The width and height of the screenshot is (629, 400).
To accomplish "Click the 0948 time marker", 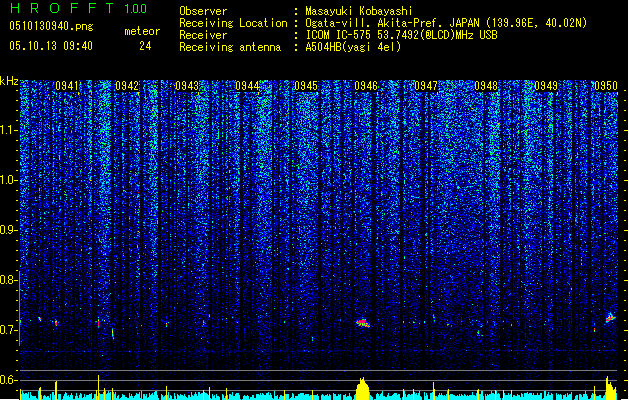I will [486, 86].
